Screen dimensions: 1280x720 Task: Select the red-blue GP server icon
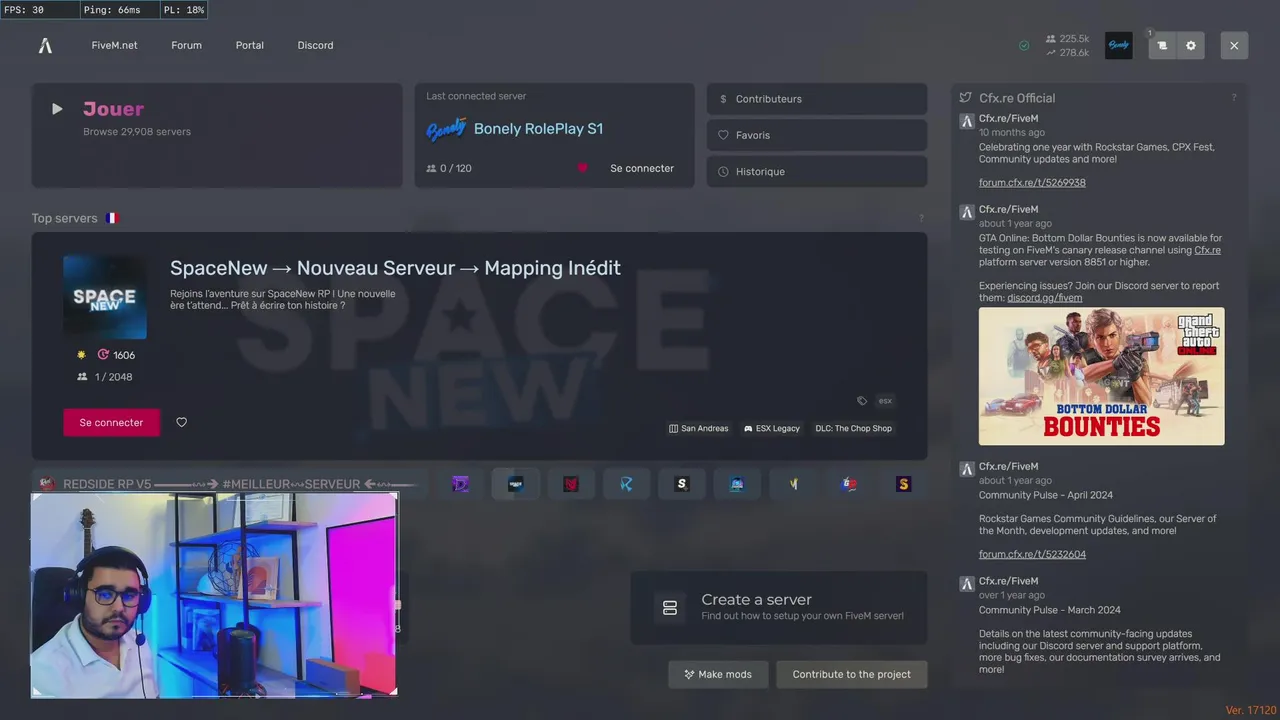click(849, 484)
